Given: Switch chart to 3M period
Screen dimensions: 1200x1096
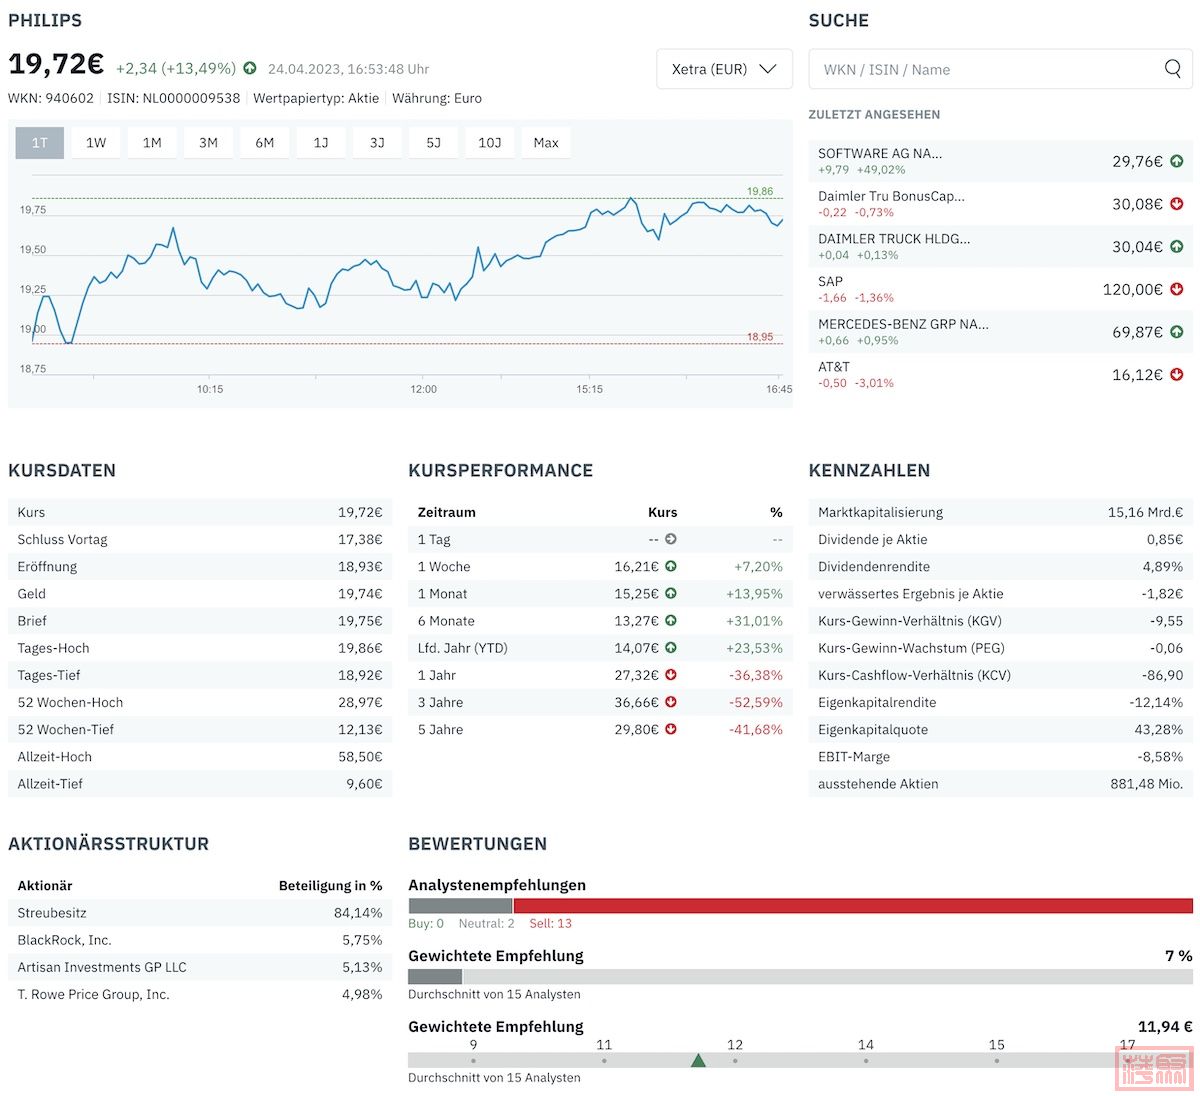Looking at the screenshot, I should (208, 143).
